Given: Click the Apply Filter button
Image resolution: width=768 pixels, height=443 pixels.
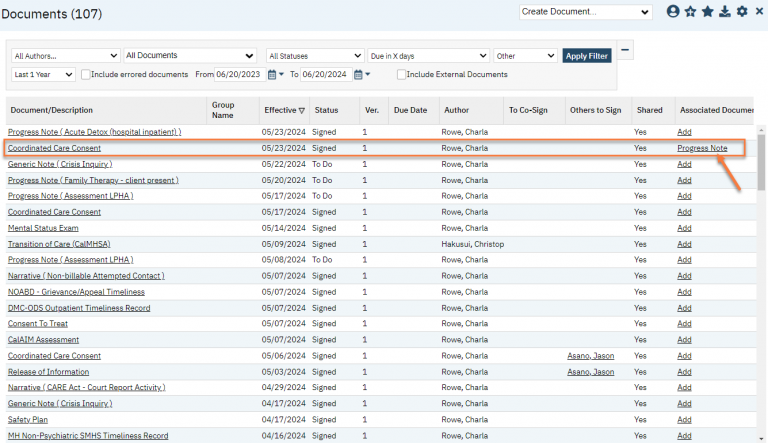Looking at the screenshot, I should tap(588, 56).
